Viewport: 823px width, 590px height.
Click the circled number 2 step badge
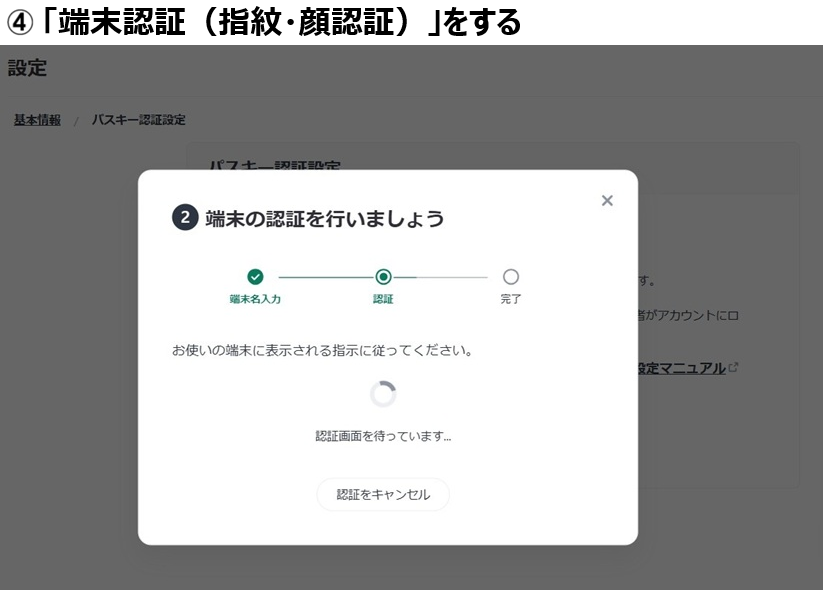click(x=184, y=217)
